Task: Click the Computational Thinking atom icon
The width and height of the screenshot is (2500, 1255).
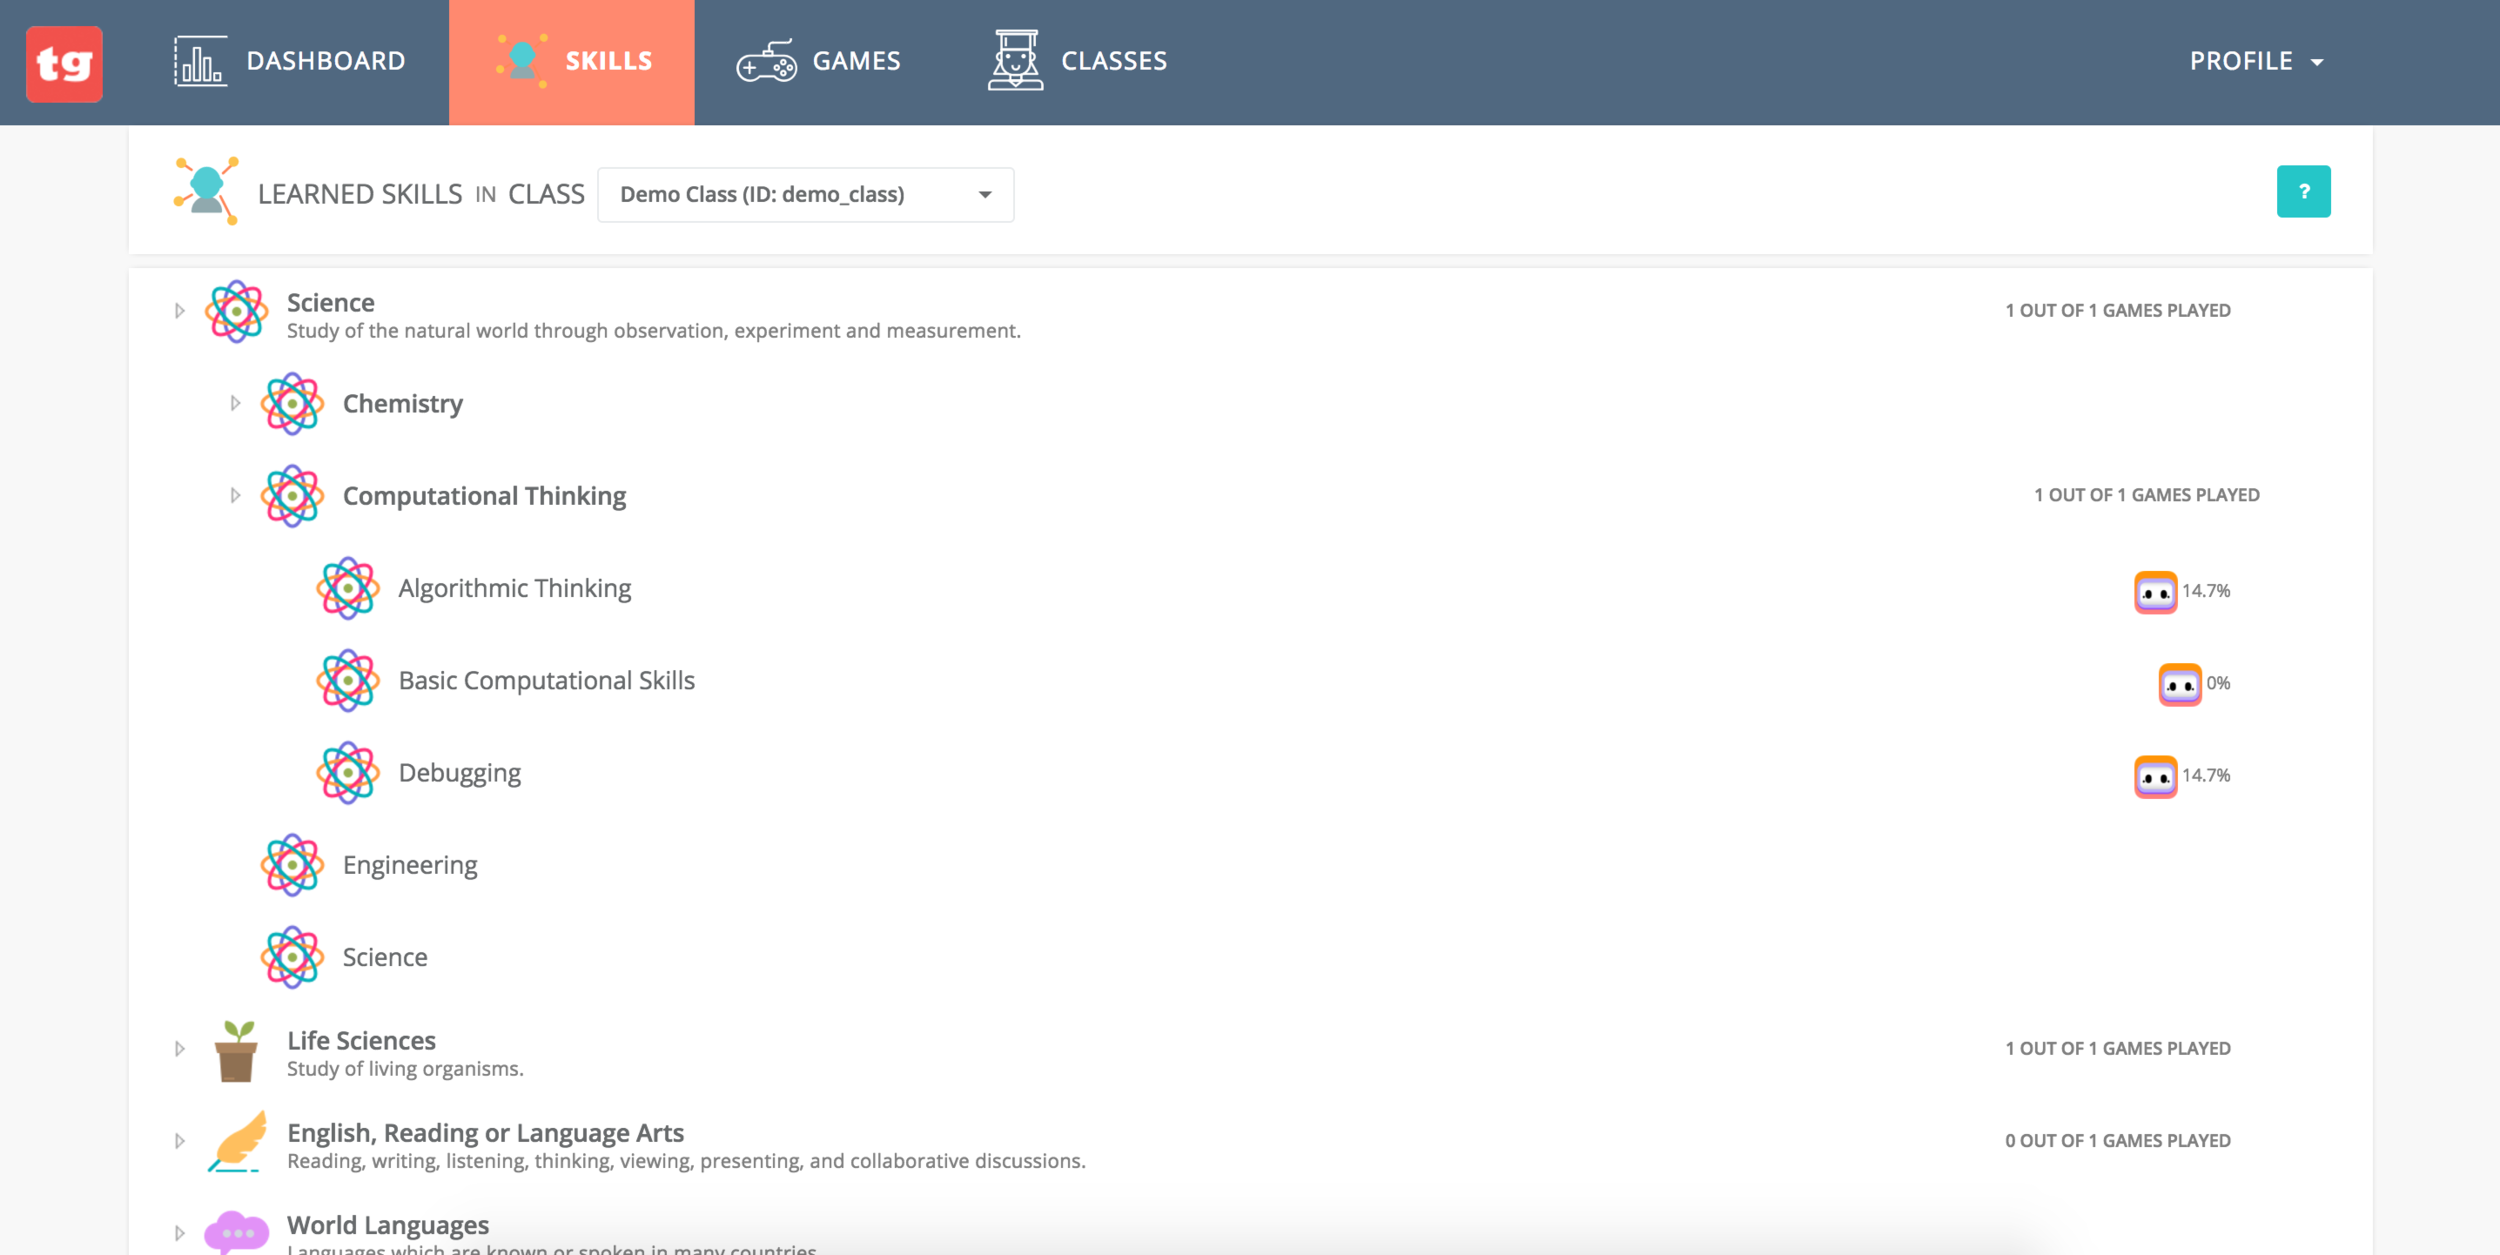Action: click(x=292, y=496)
